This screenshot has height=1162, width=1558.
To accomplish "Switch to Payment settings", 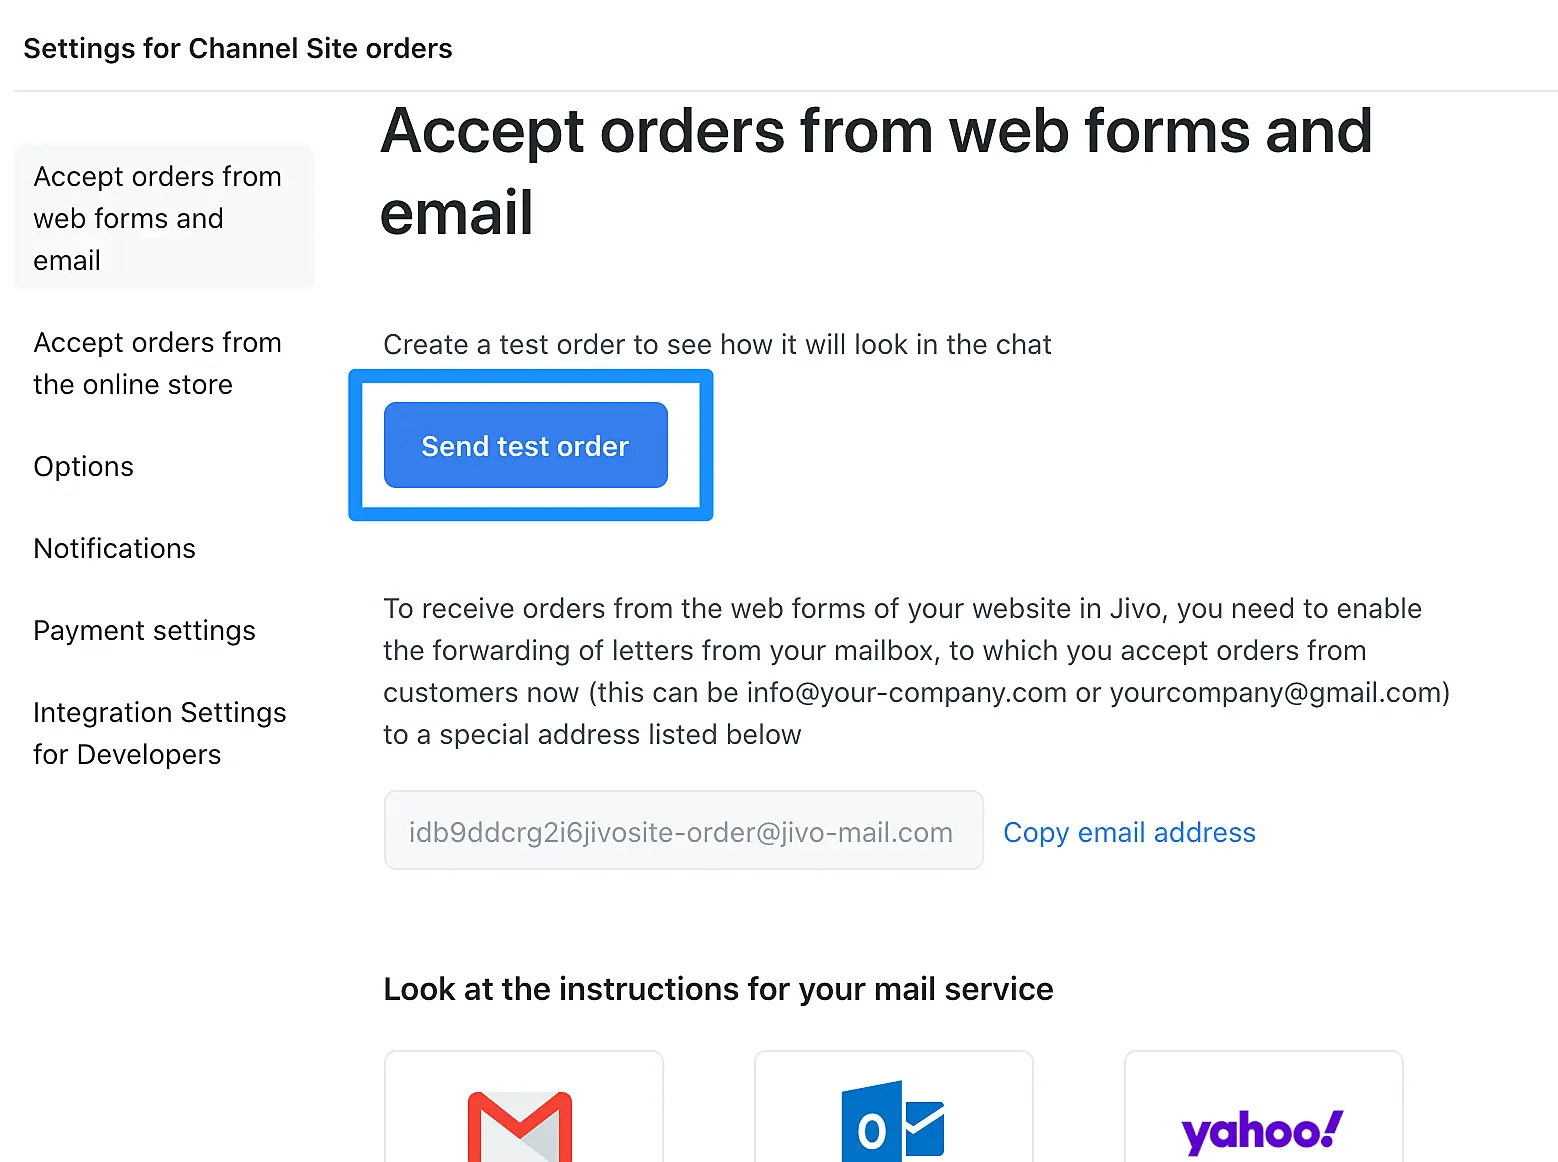I will tap(145, 631).
